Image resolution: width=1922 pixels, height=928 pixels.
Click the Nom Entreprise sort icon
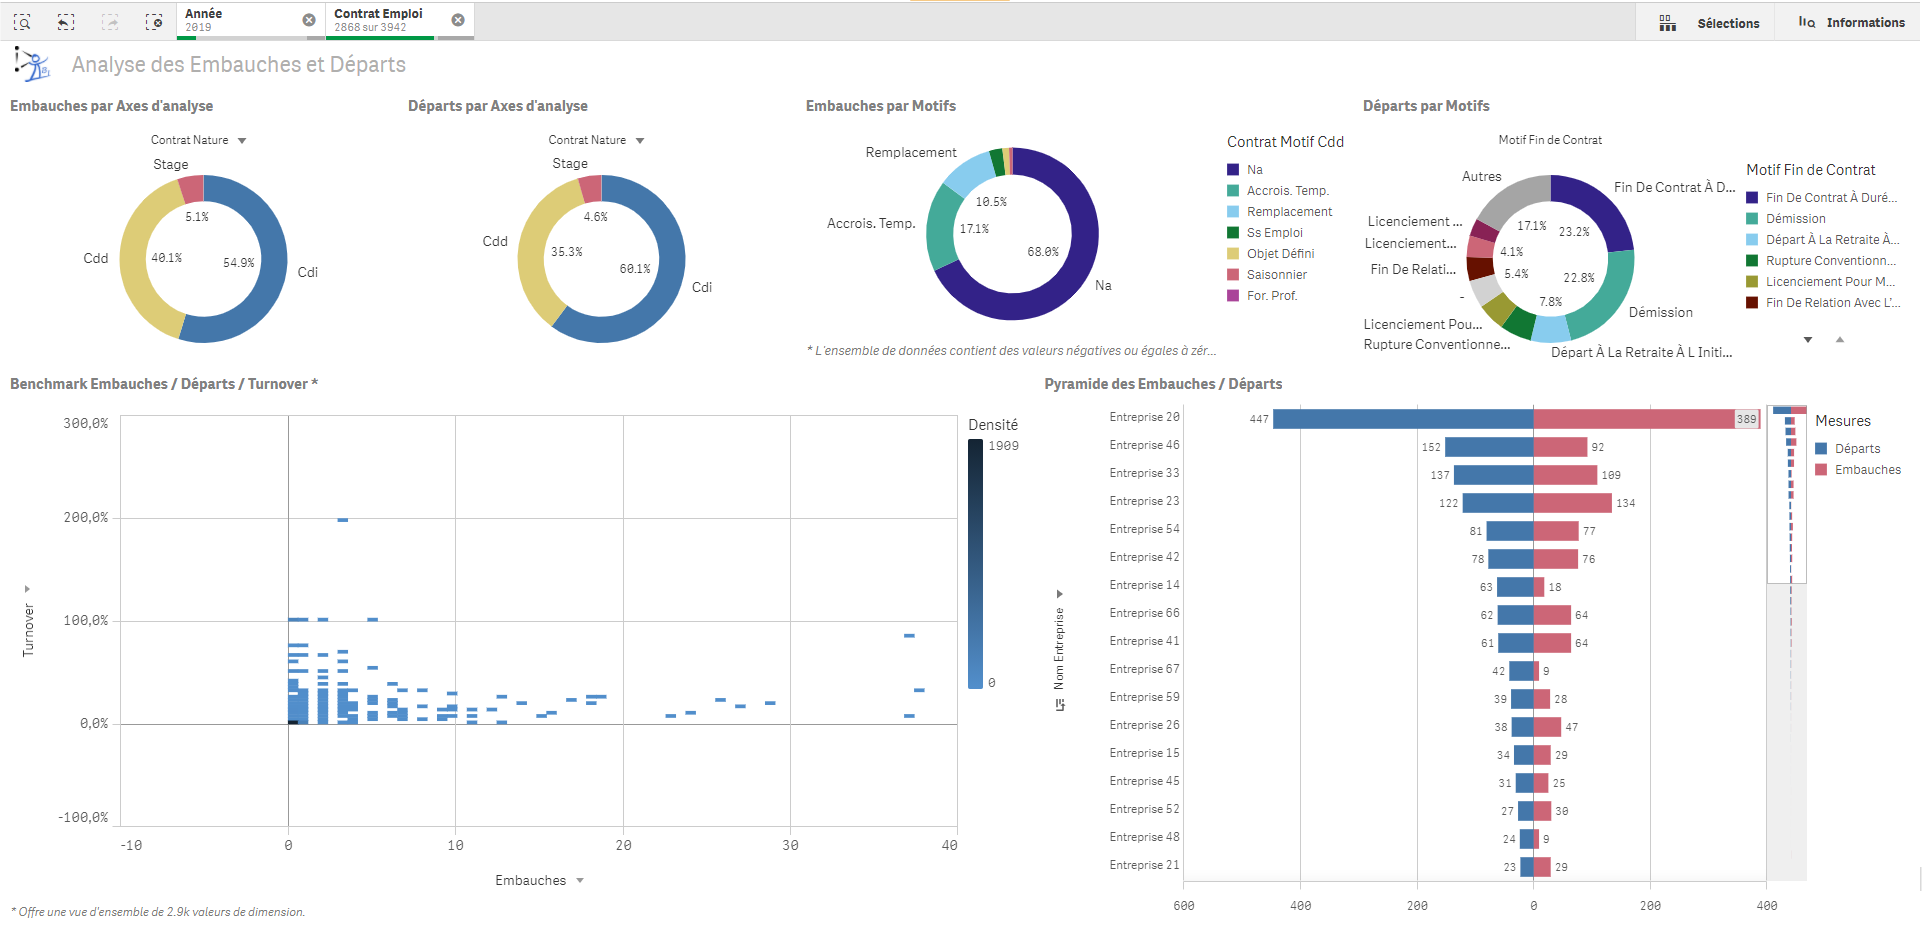click(x=1060, y=705)
